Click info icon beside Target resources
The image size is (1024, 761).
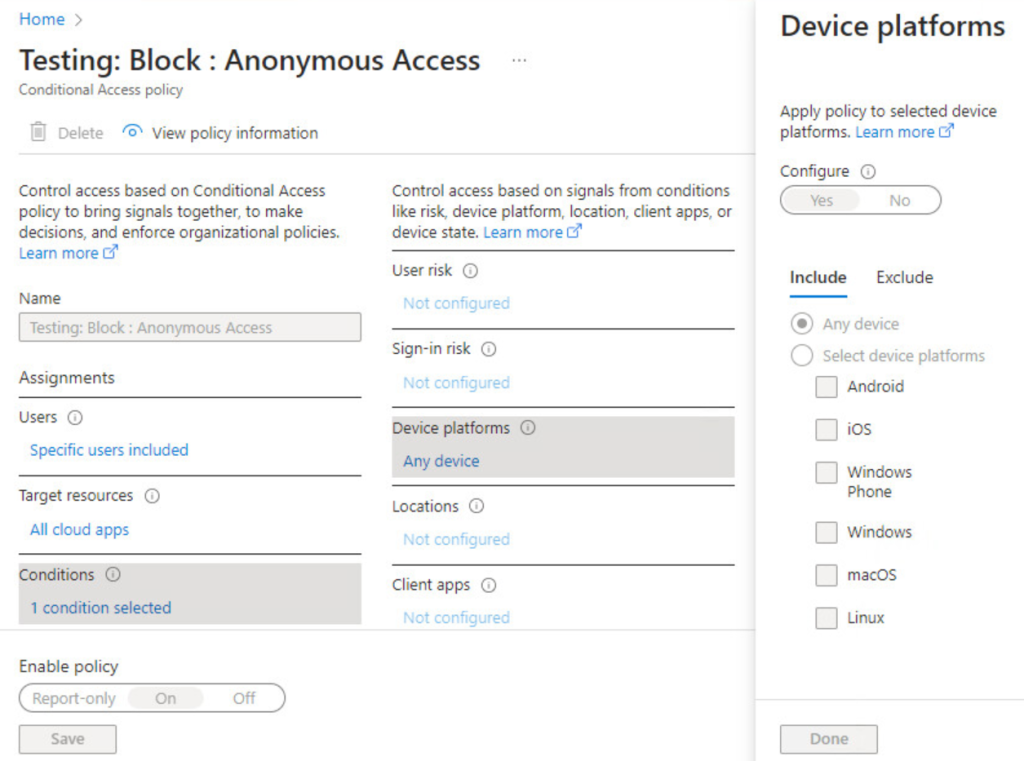click(x=152, y=496)
